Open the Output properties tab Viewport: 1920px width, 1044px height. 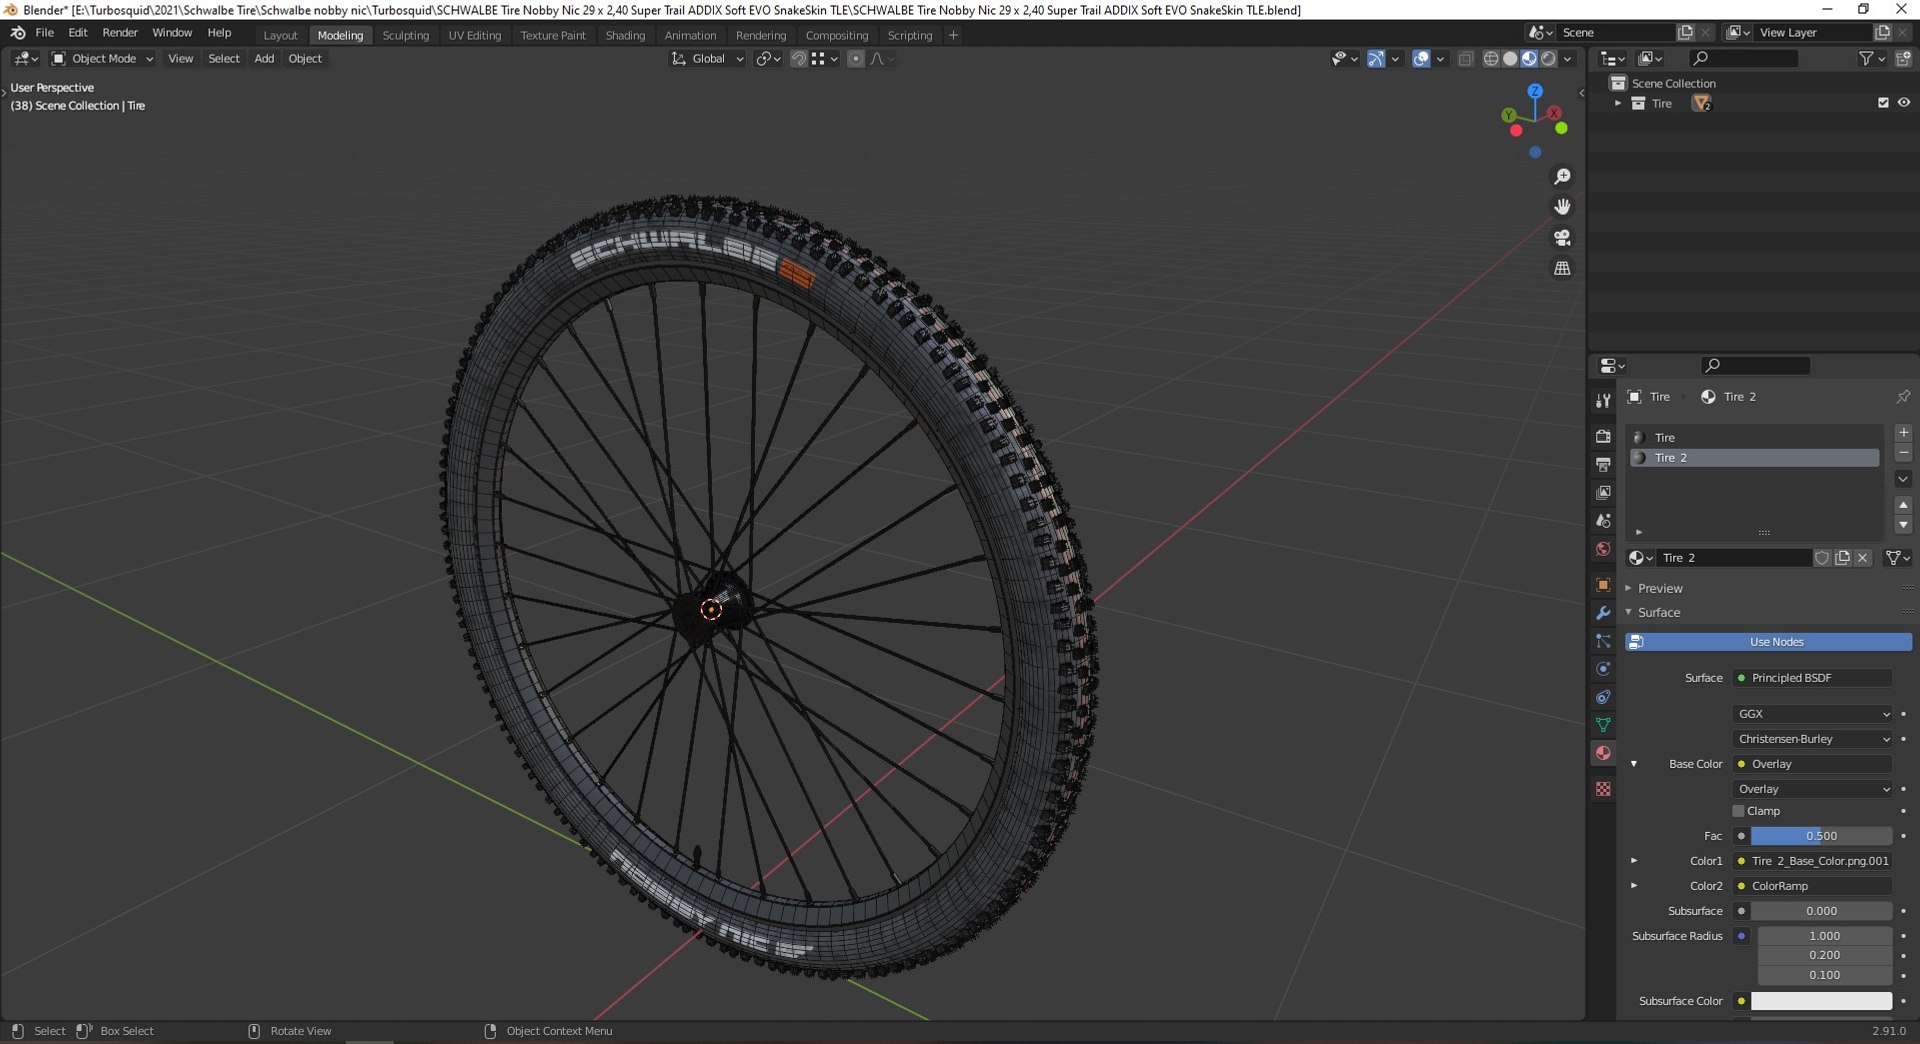[1603, 465]
